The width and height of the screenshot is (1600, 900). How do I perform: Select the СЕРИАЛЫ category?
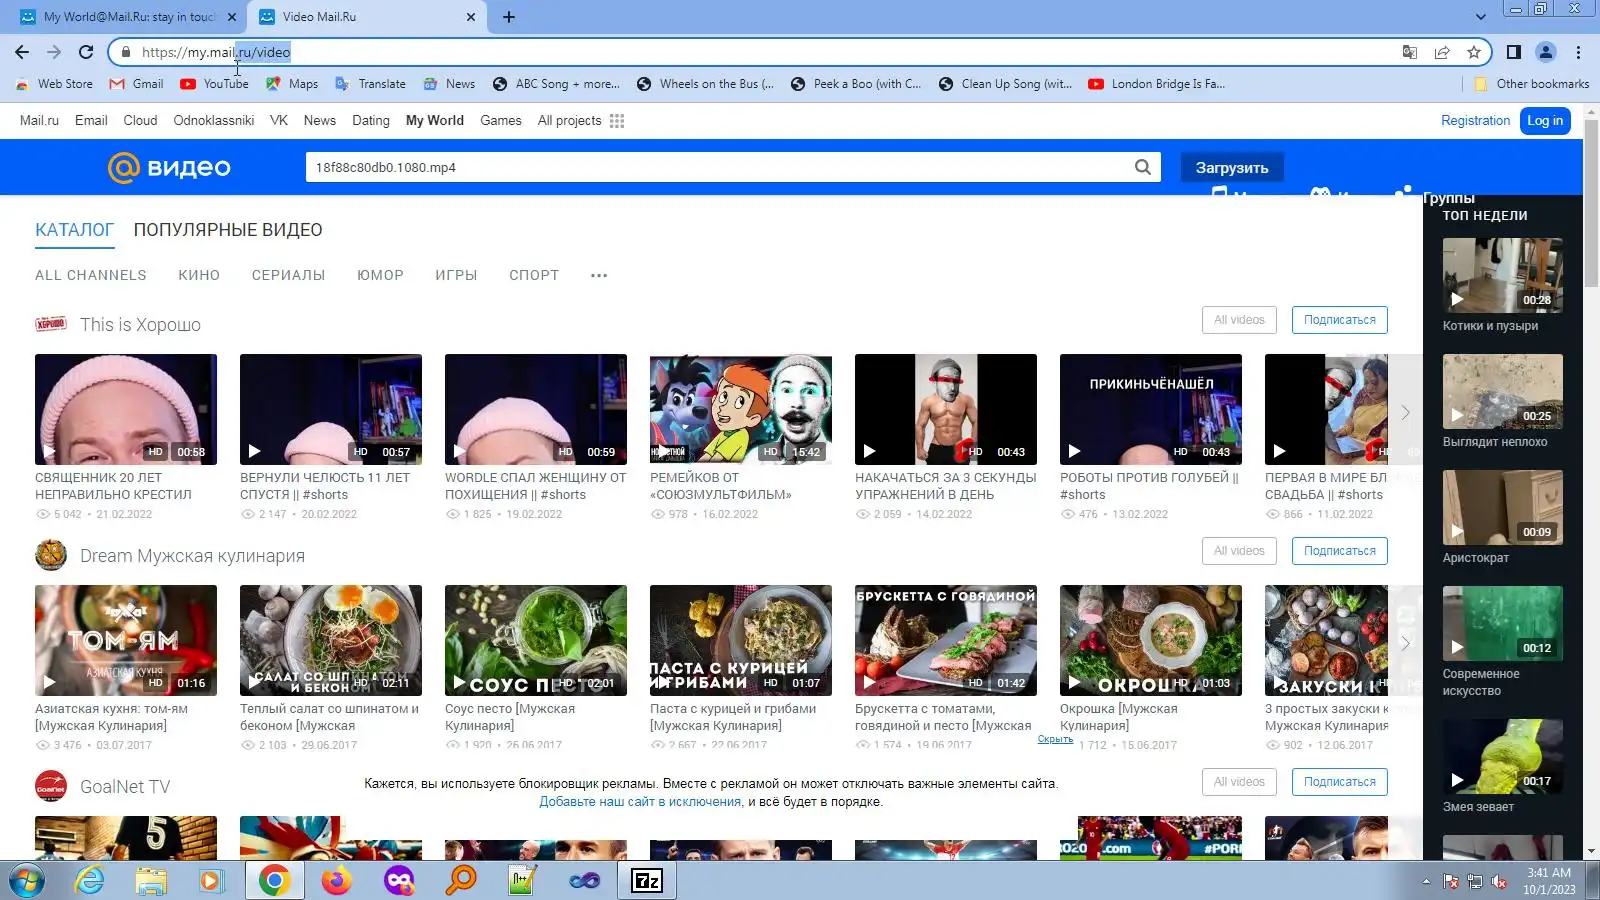coord(289,275)
